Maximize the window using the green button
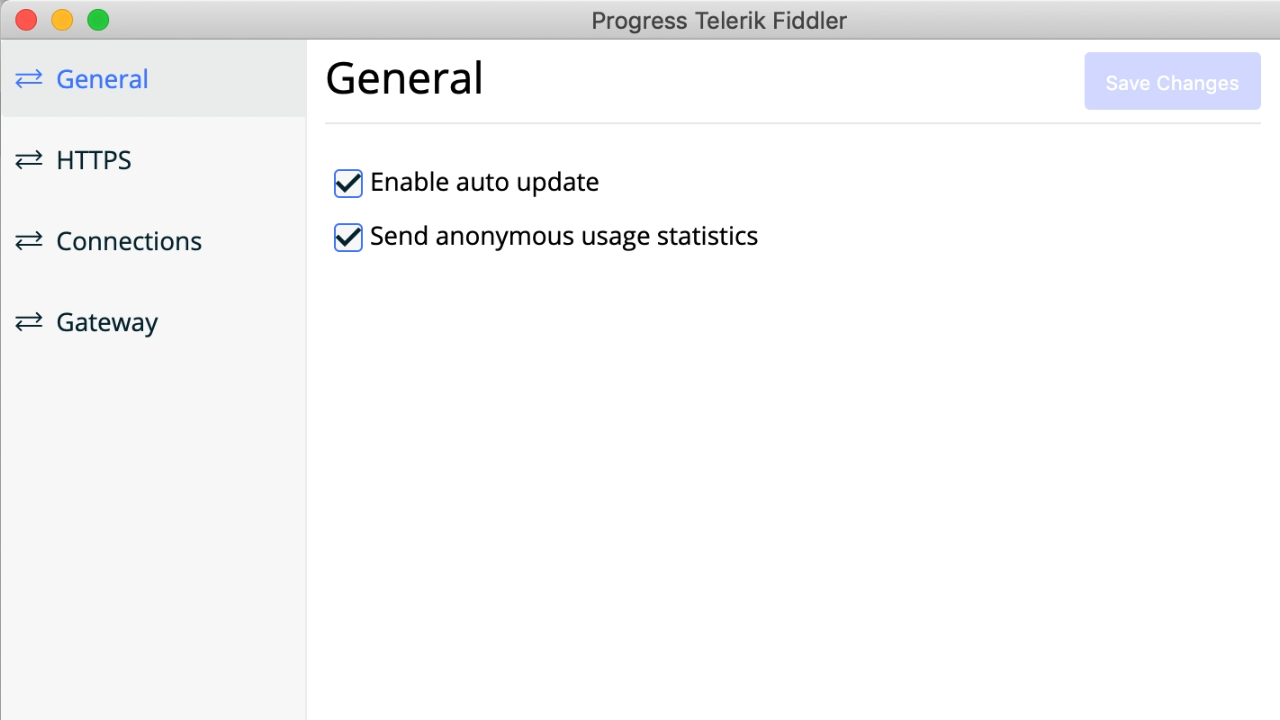Image resolution: width=1280 pixels, height=720 pixels. point(98,20)
